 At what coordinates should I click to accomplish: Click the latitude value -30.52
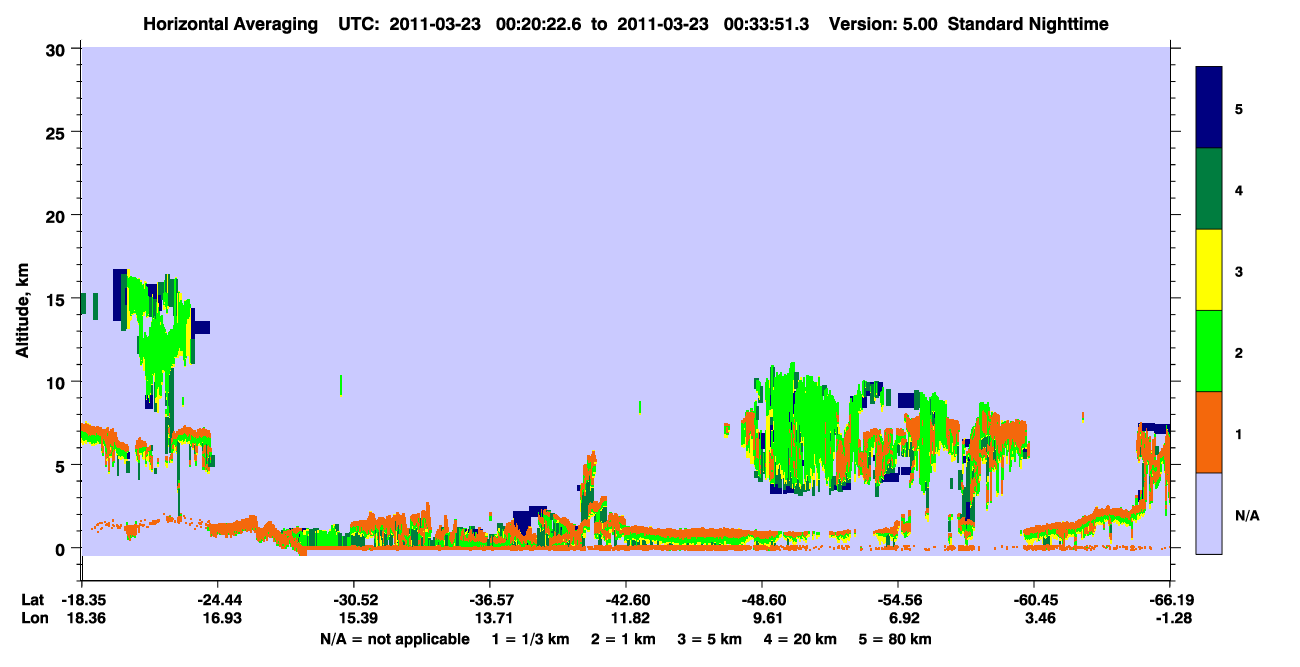[x=353, y=600]
